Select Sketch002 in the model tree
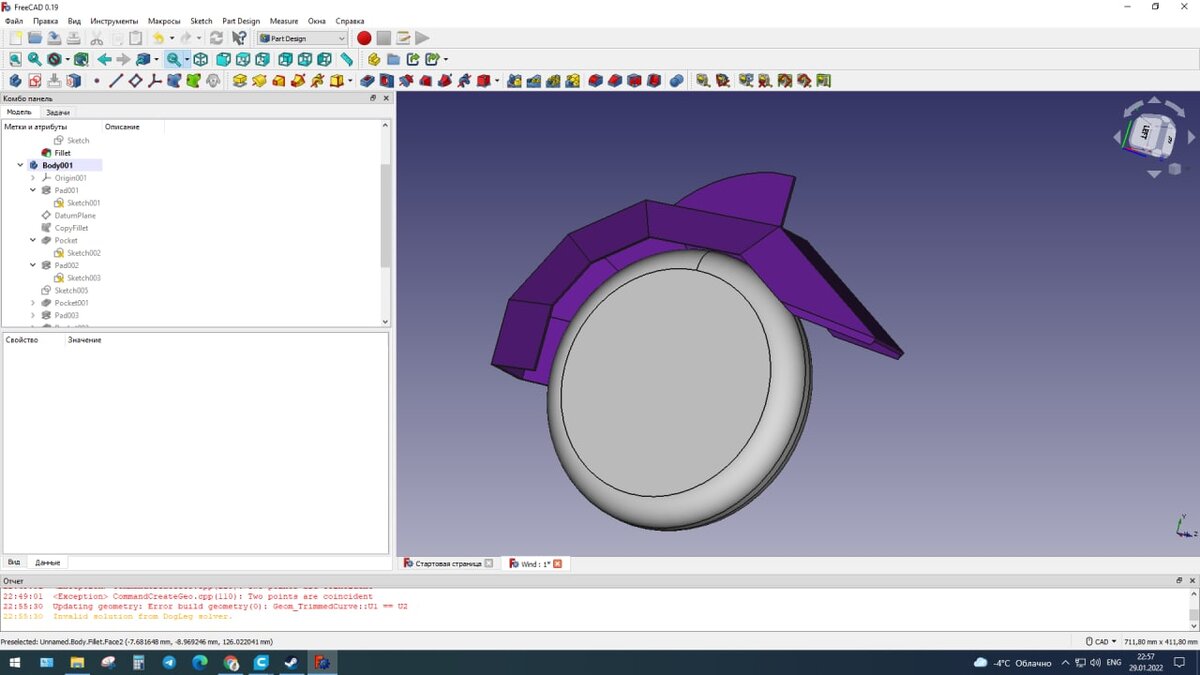The height and width of the screenshot is (675, 1200). 84,253
